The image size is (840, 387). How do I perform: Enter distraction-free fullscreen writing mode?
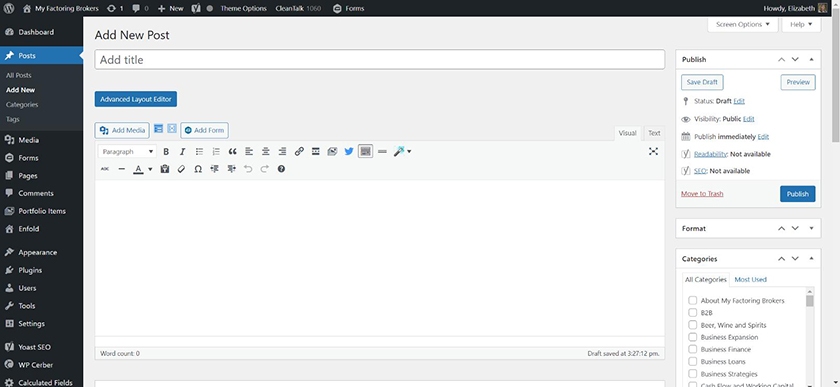pos(653,152)
